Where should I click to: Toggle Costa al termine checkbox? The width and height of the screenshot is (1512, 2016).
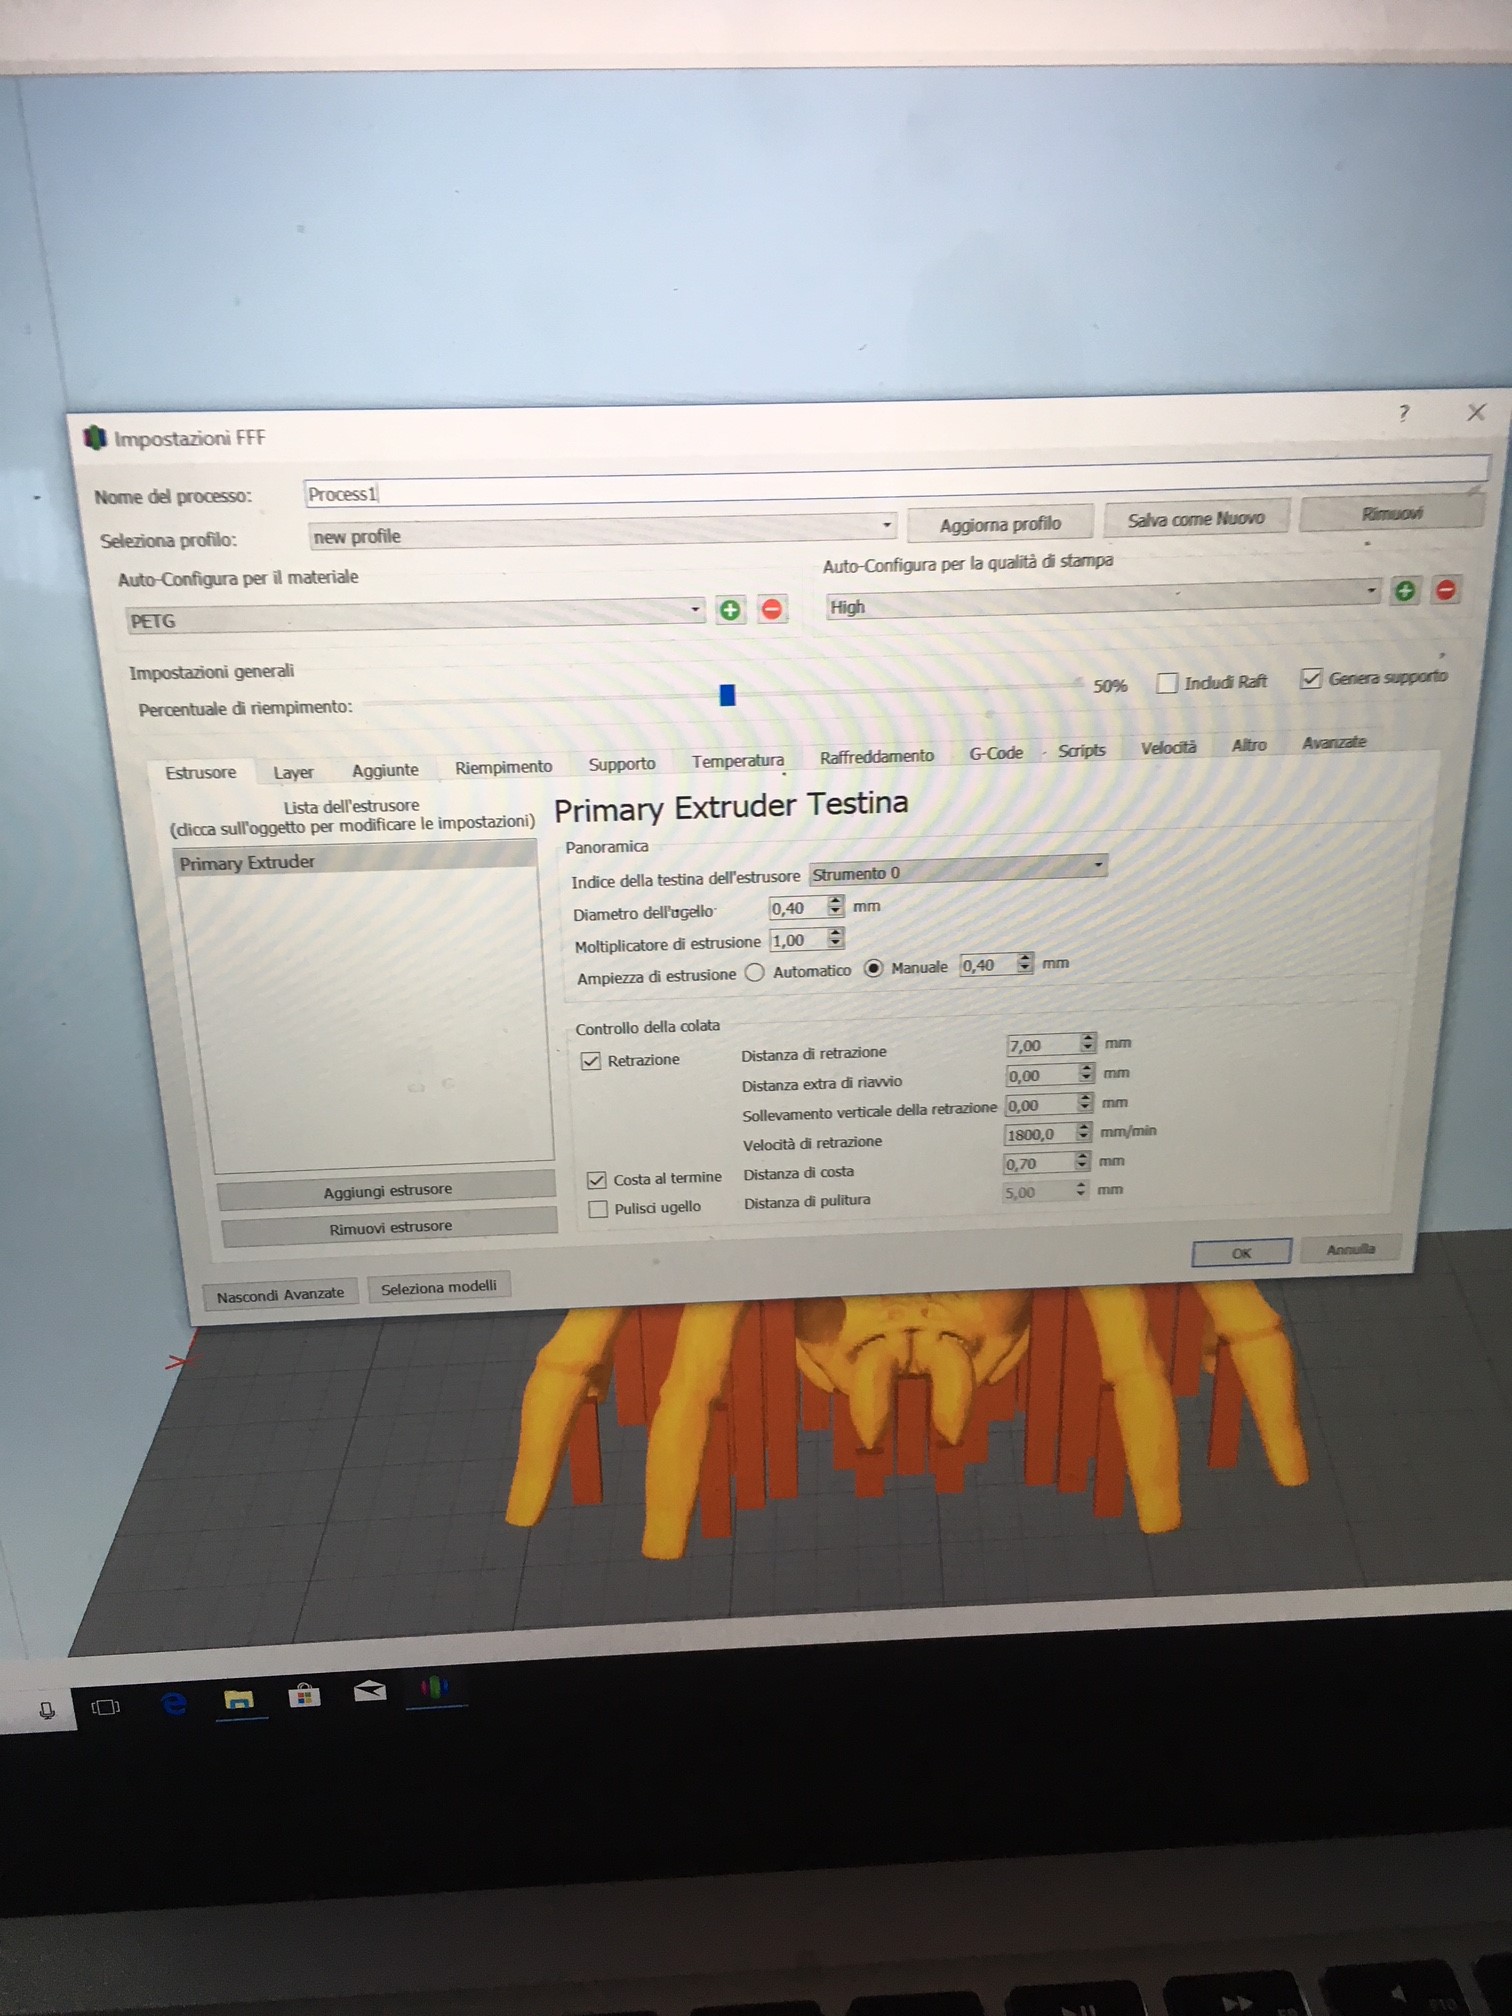coord(597,1180)
